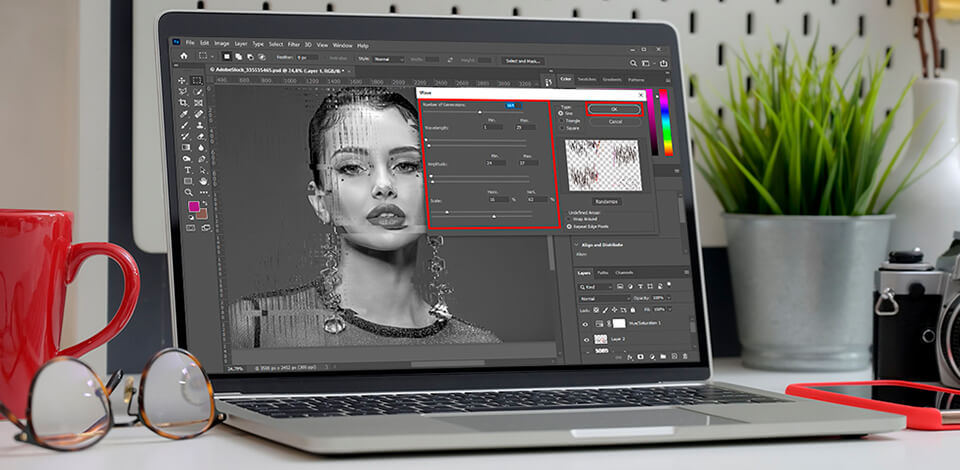Select the Rectangular Marquee tool in toolbox
Screen dimensions: 960x470
[197, 80]
